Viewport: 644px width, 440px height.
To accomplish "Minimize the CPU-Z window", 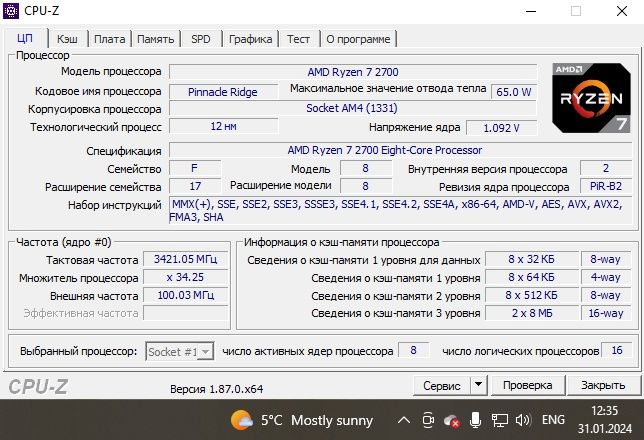I will click(531, 11).
